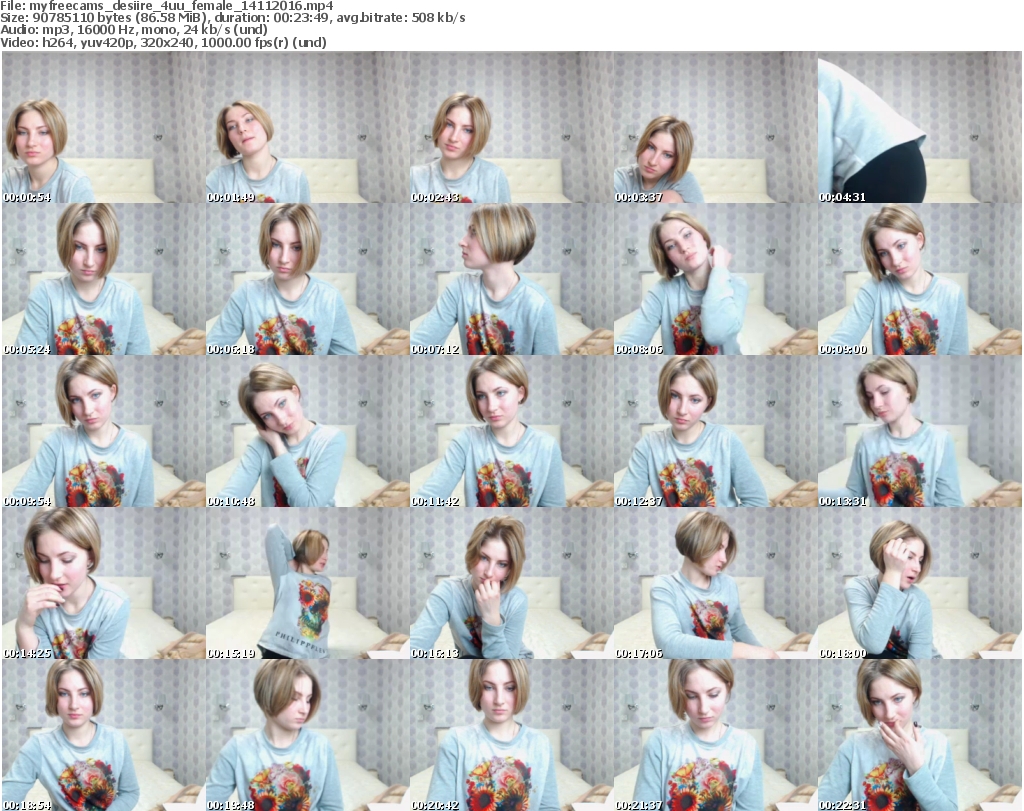Pick the 00:09:54 video frame
The image size is (1024, 811).
click(104, 432)
